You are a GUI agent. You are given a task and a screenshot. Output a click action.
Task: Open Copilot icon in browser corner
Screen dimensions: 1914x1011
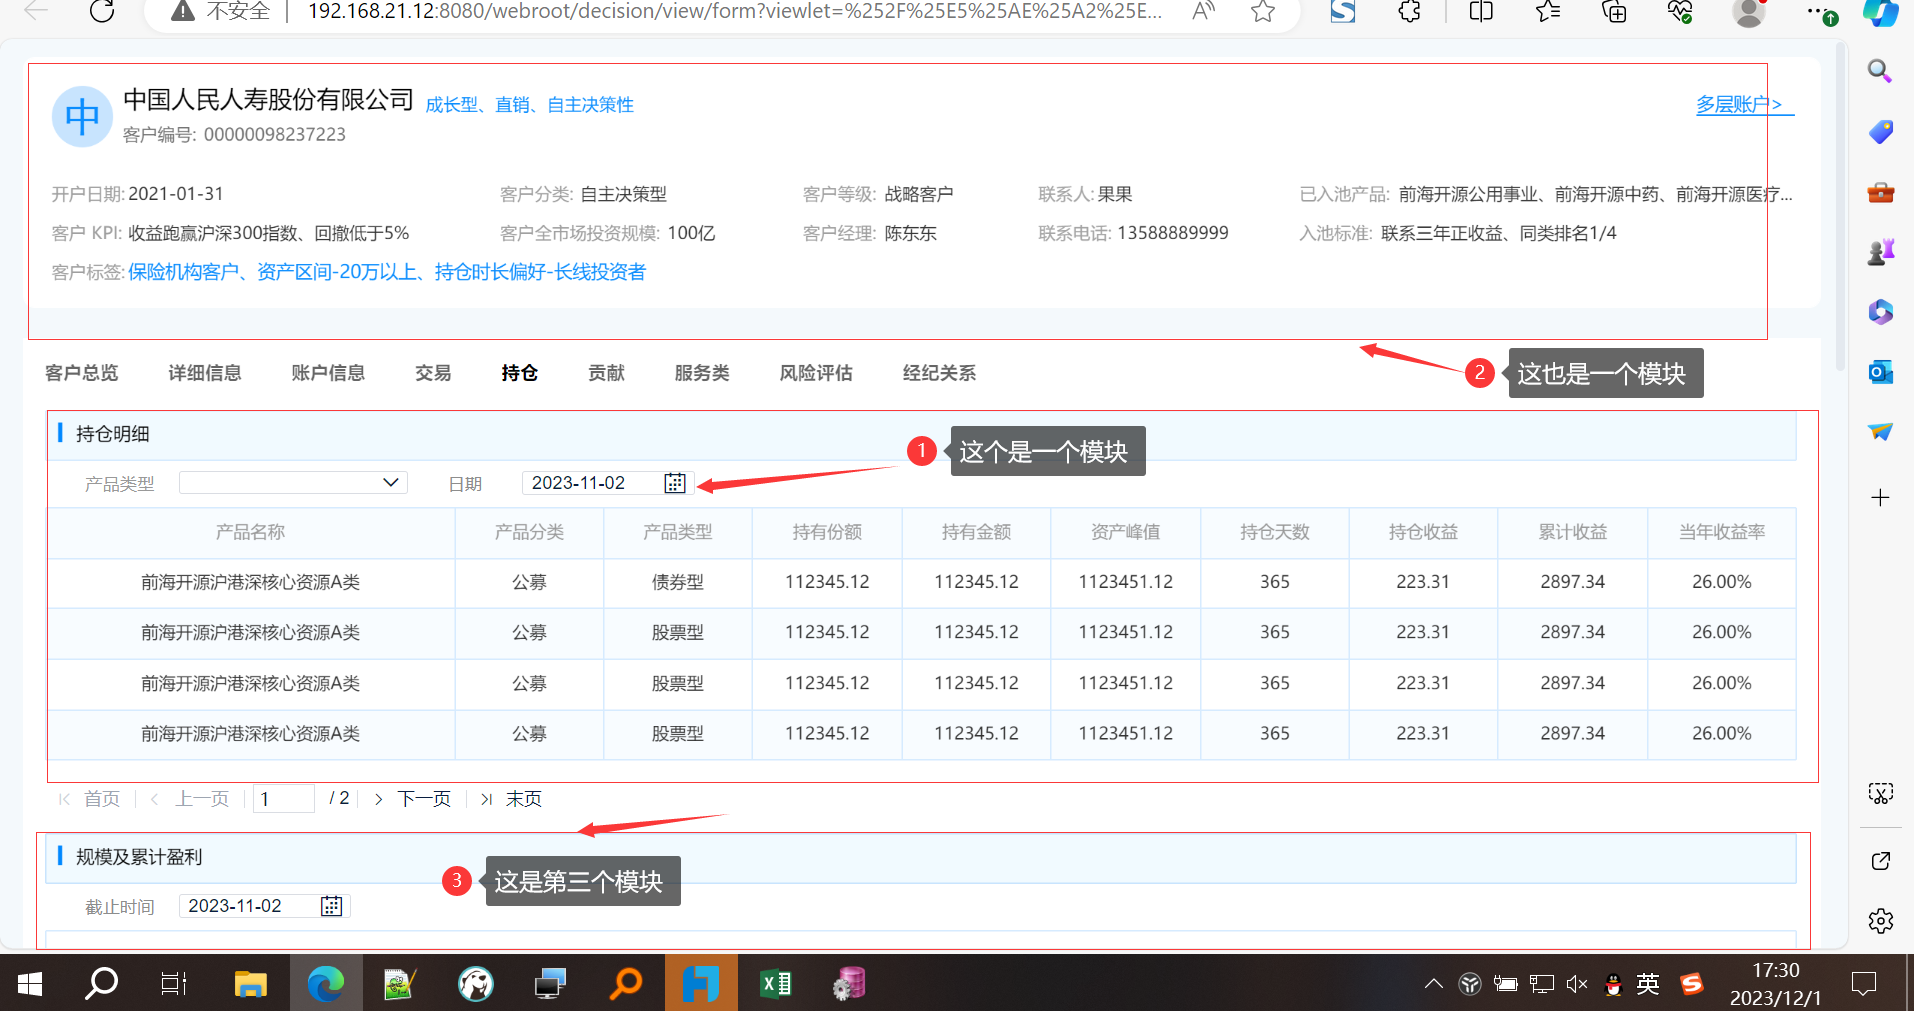tap(1882, 12)
